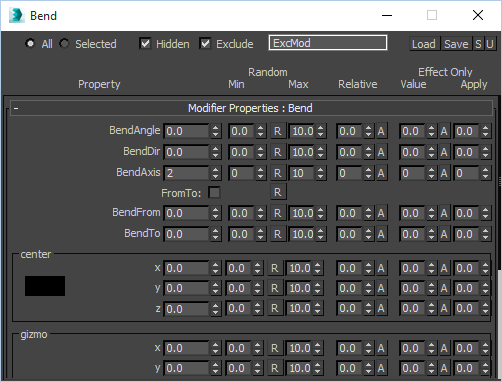
Task: Click the center y property value field
Action: 187,288
